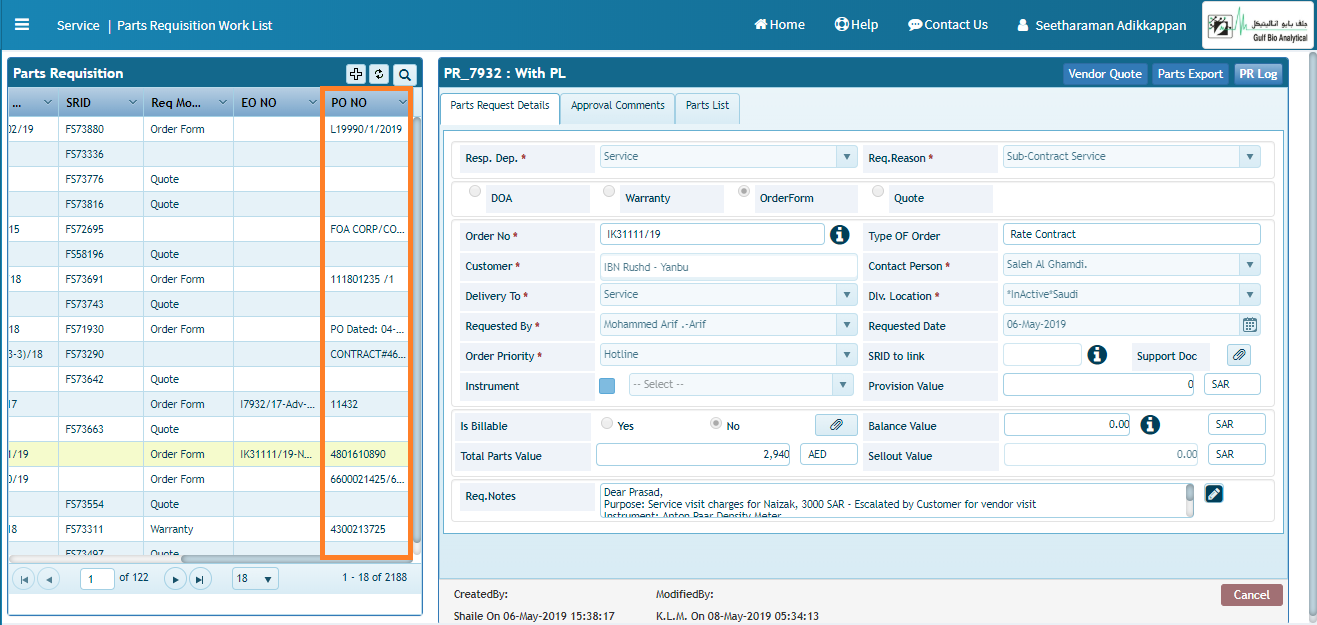Expand the Contact Person dropdown
The height and width of the screenshot is (625, 1317).
(x=1250, y=265)
